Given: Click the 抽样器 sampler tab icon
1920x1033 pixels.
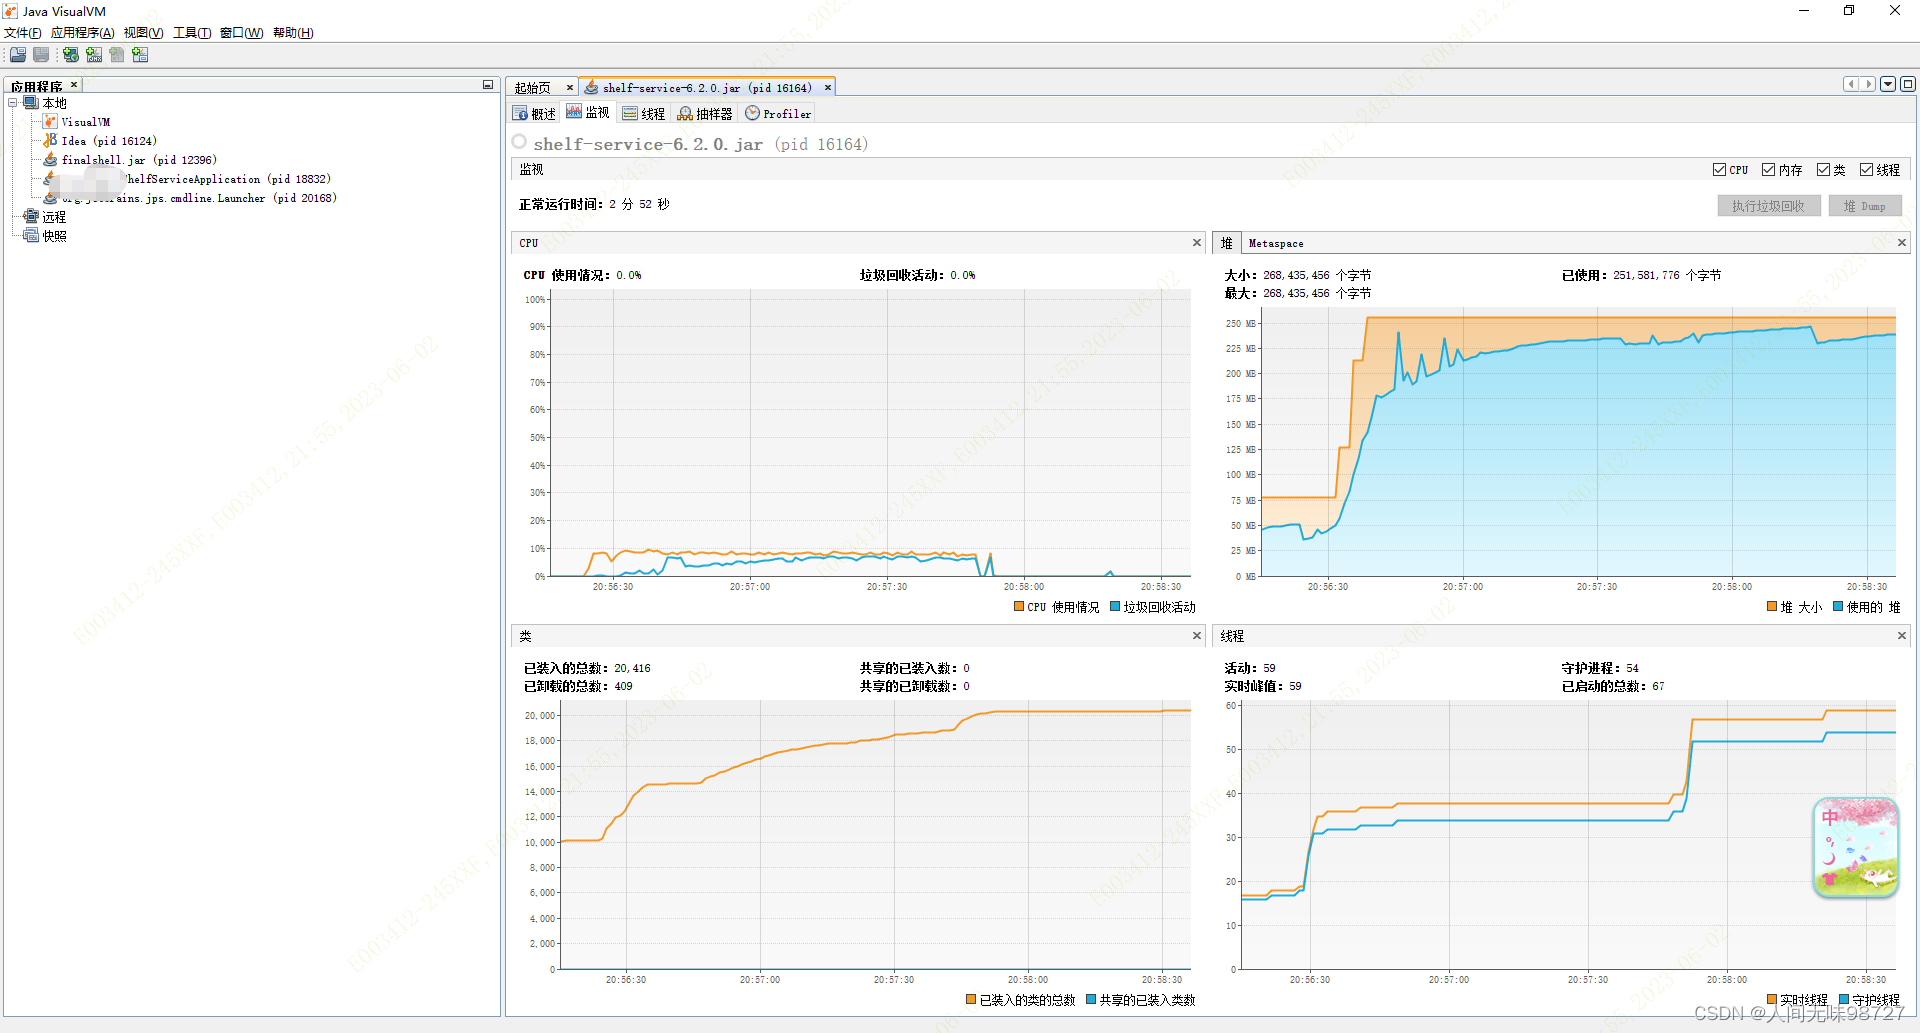Looking at the screenshot, I should [685, 113].
